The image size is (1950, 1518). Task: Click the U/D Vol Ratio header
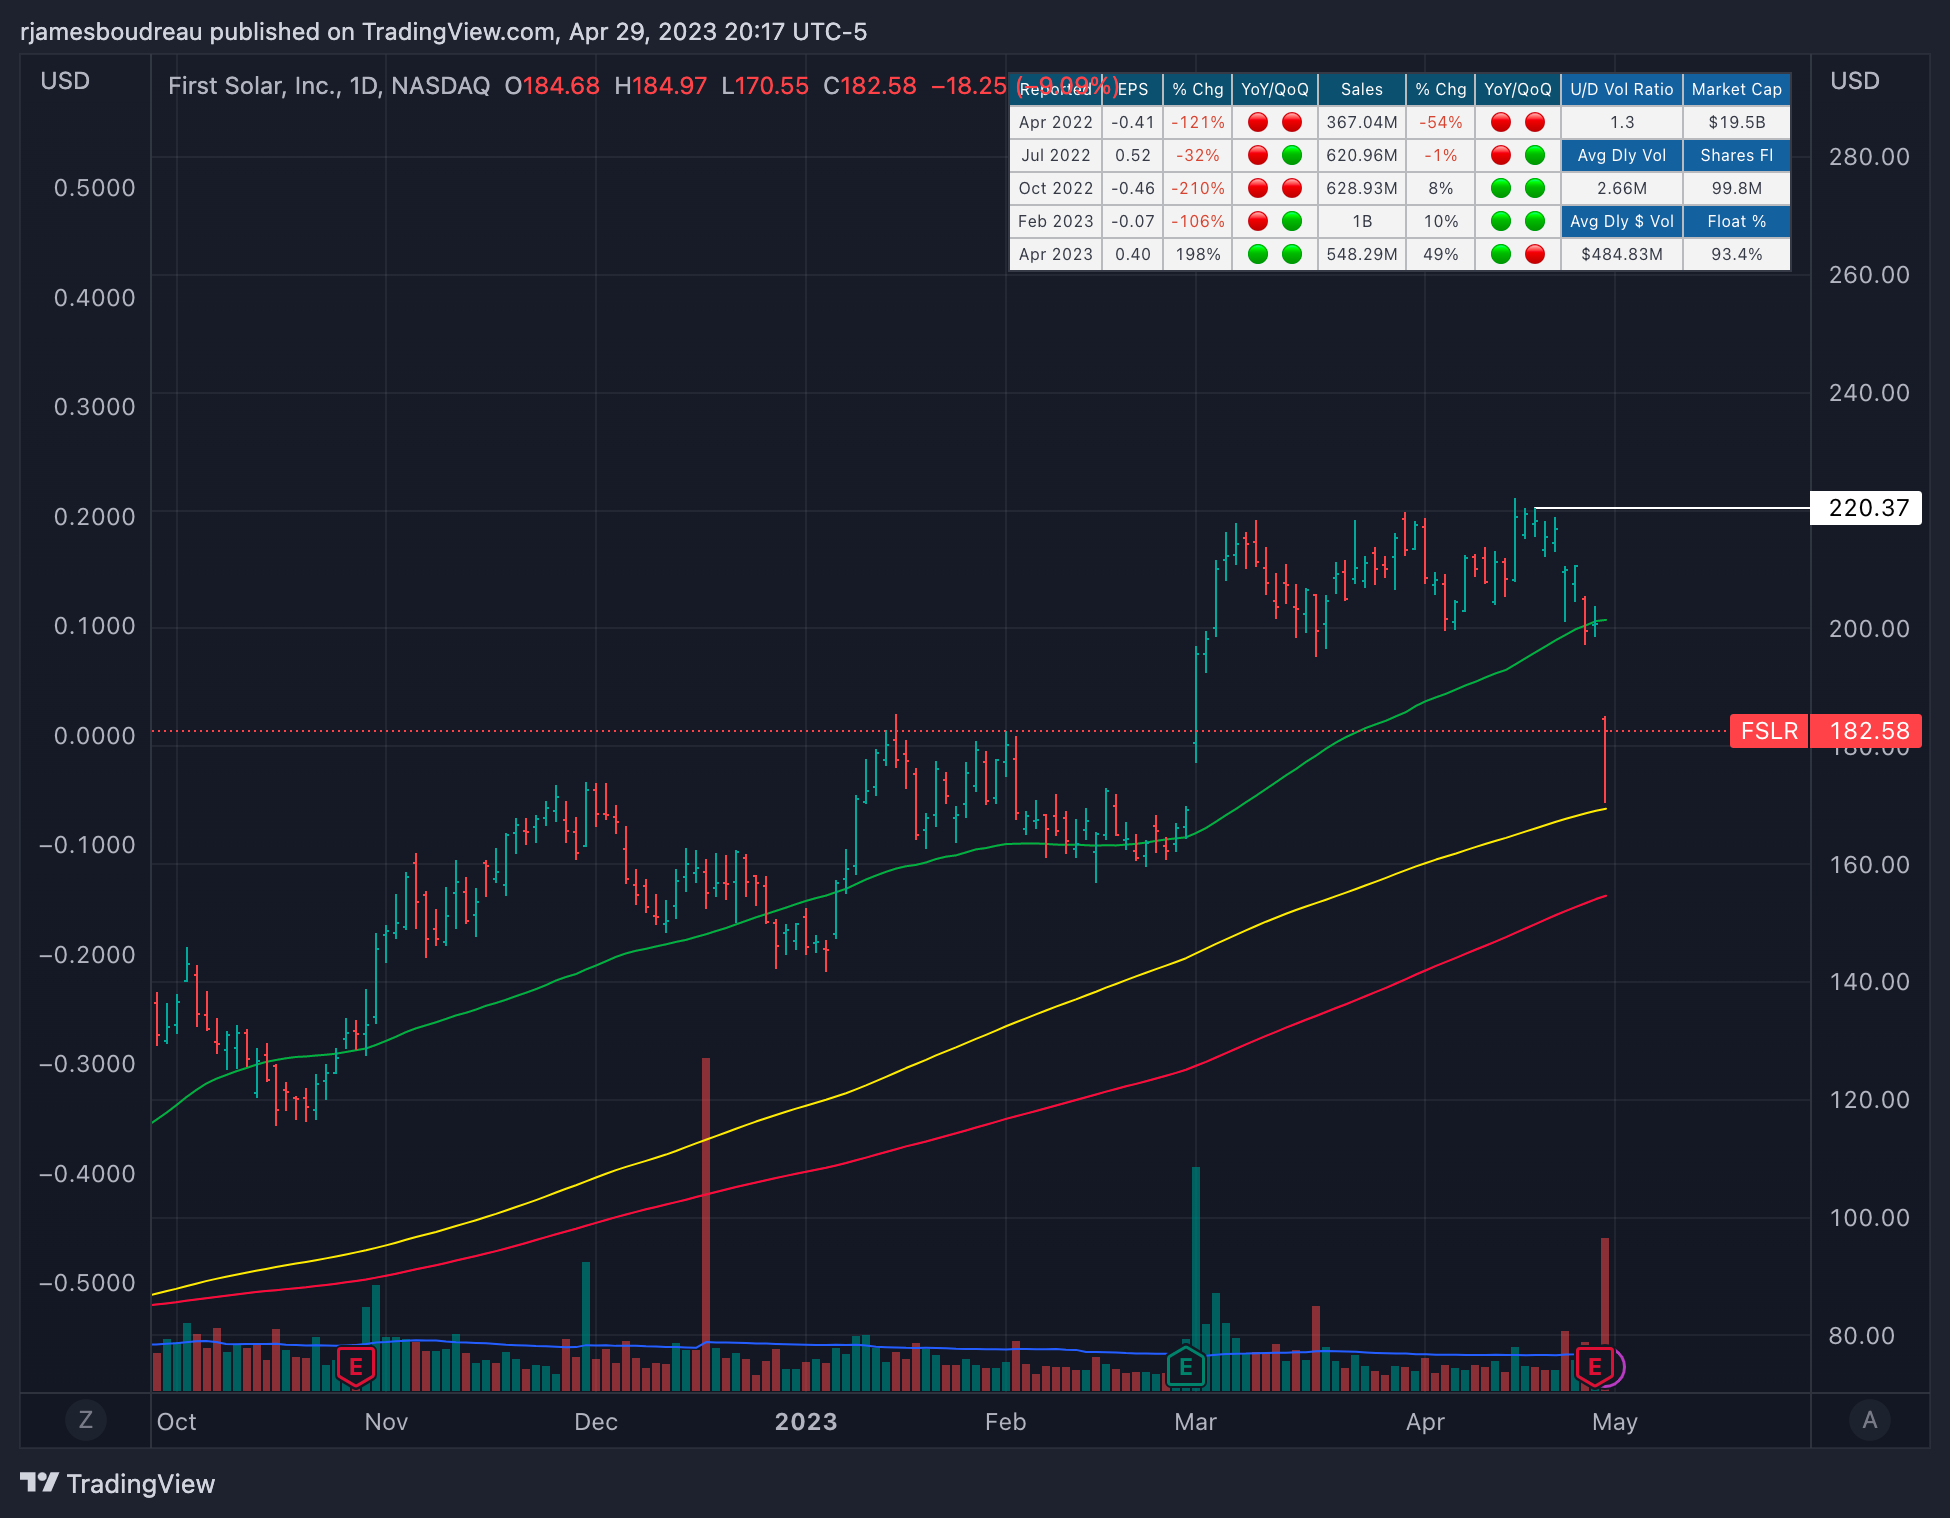click(1621, 89)
